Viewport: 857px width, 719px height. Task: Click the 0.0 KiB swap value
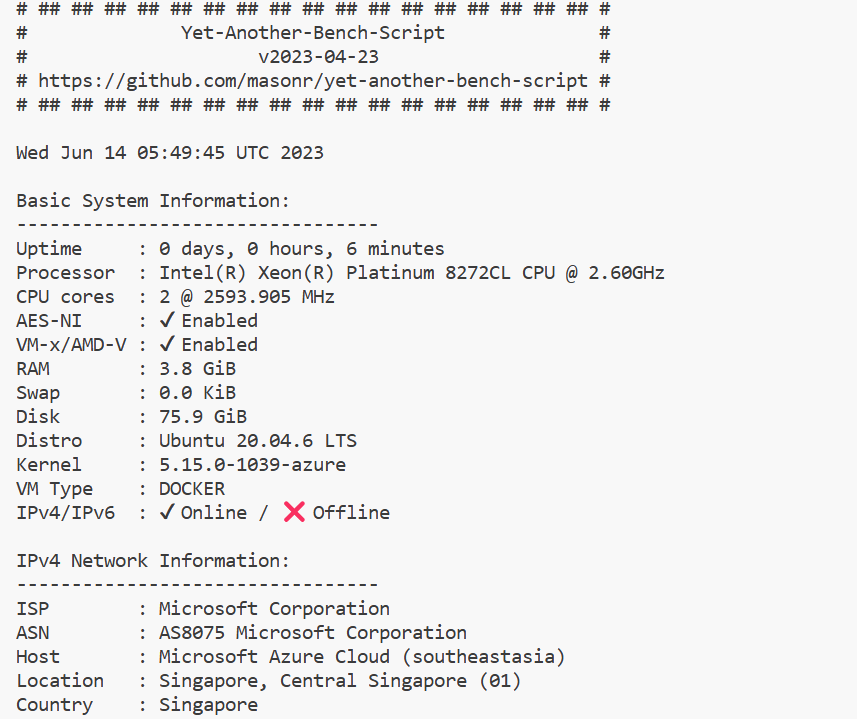coord(197,393)
